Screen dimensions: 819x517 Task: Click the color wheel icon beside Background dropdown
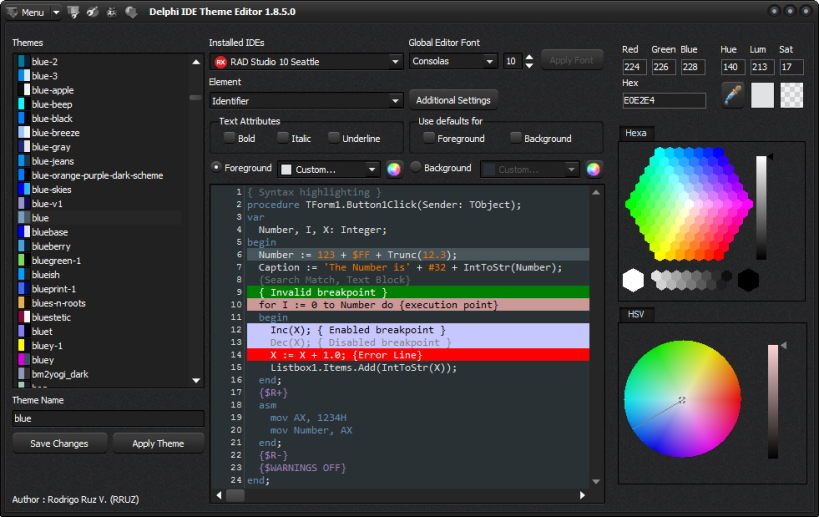click(x=593, y=169)
